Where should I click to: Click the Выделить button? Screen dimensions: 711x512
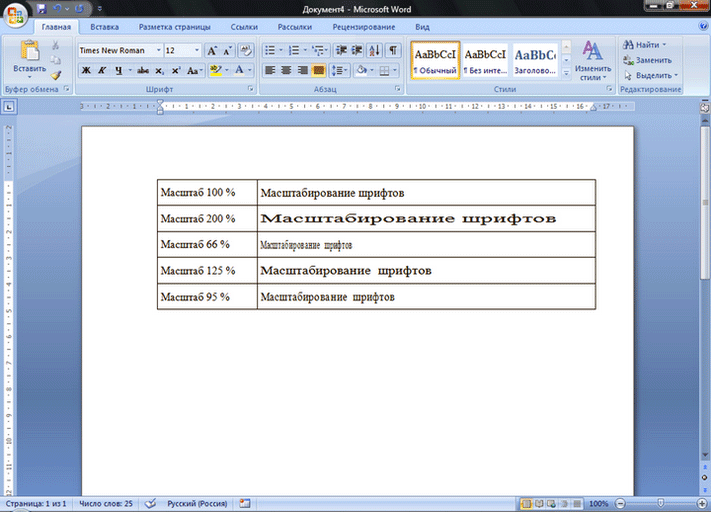pyautogui.click(x=651, y=75)
